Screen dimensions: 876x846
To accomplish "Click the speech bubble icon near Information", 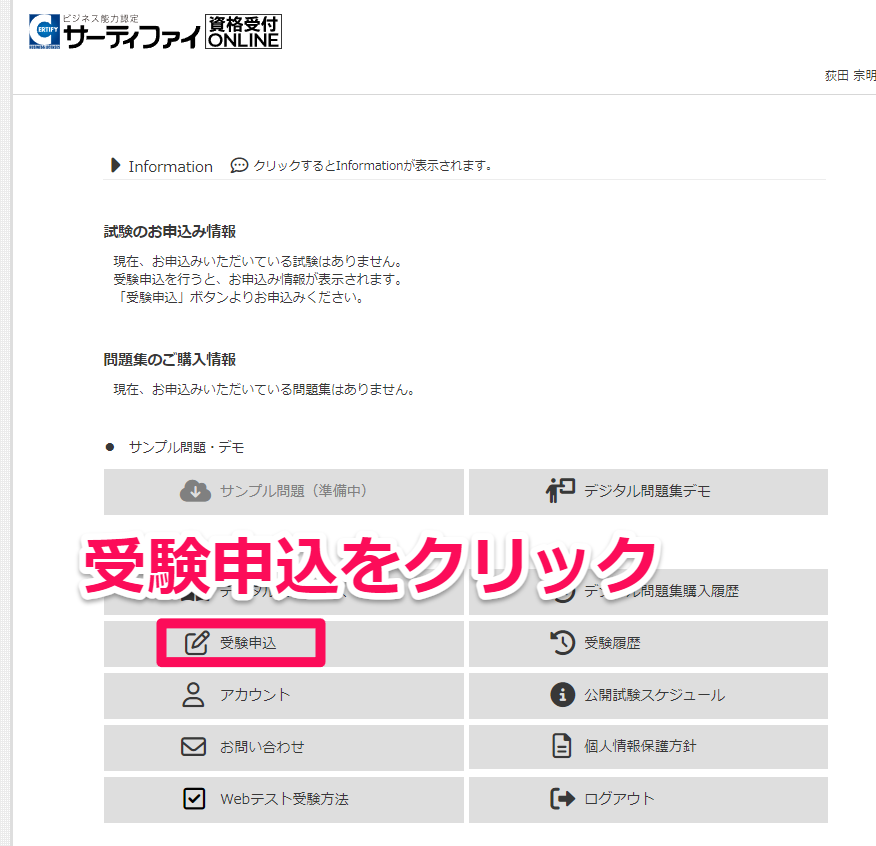I will [x=239, y=166].
